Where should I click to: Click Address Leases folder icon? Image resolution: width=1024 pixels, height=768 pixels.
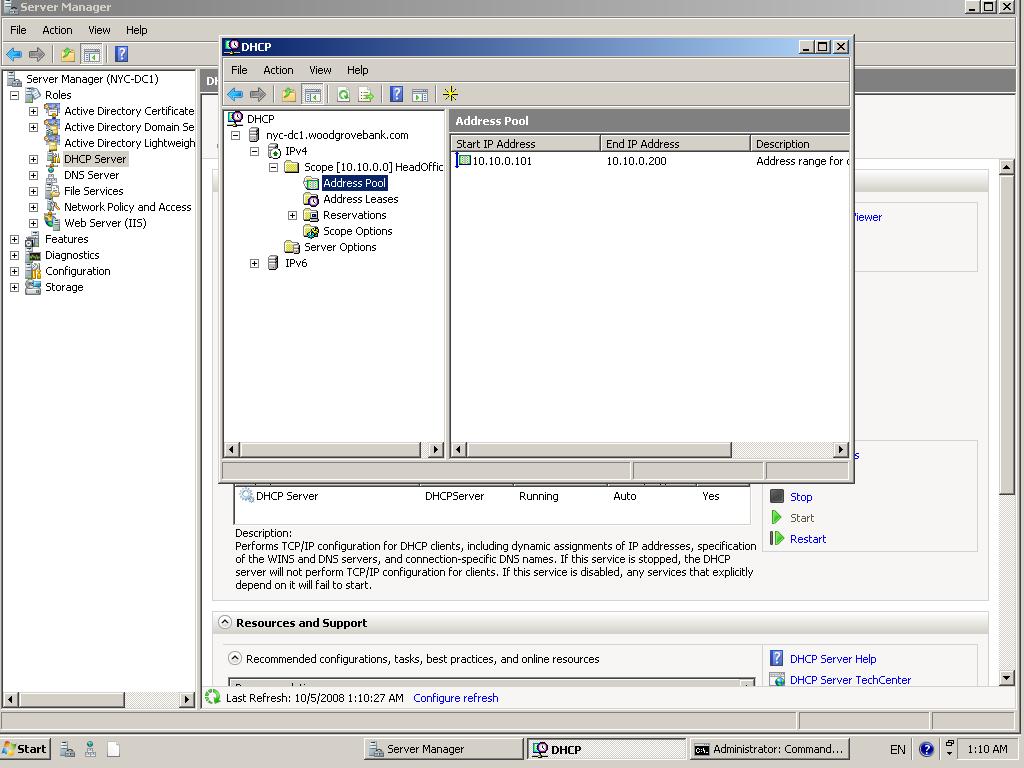pos(312,199)
